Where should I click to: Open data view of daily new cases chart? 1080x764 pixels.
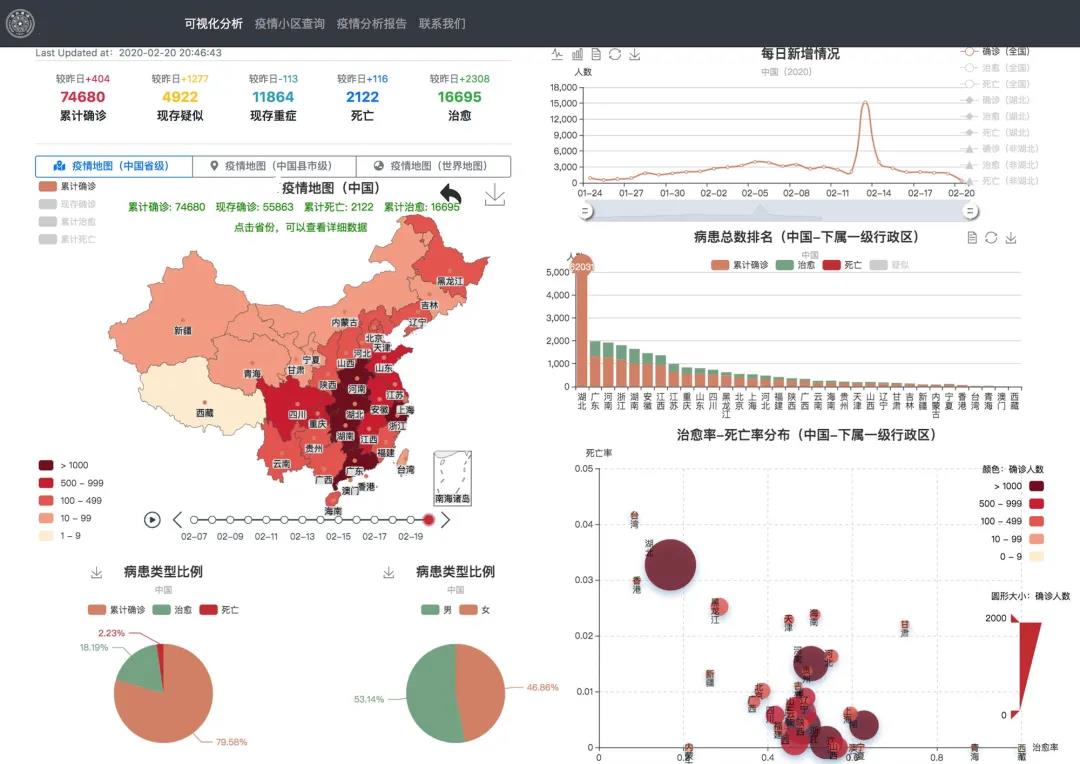pos(596,54)
